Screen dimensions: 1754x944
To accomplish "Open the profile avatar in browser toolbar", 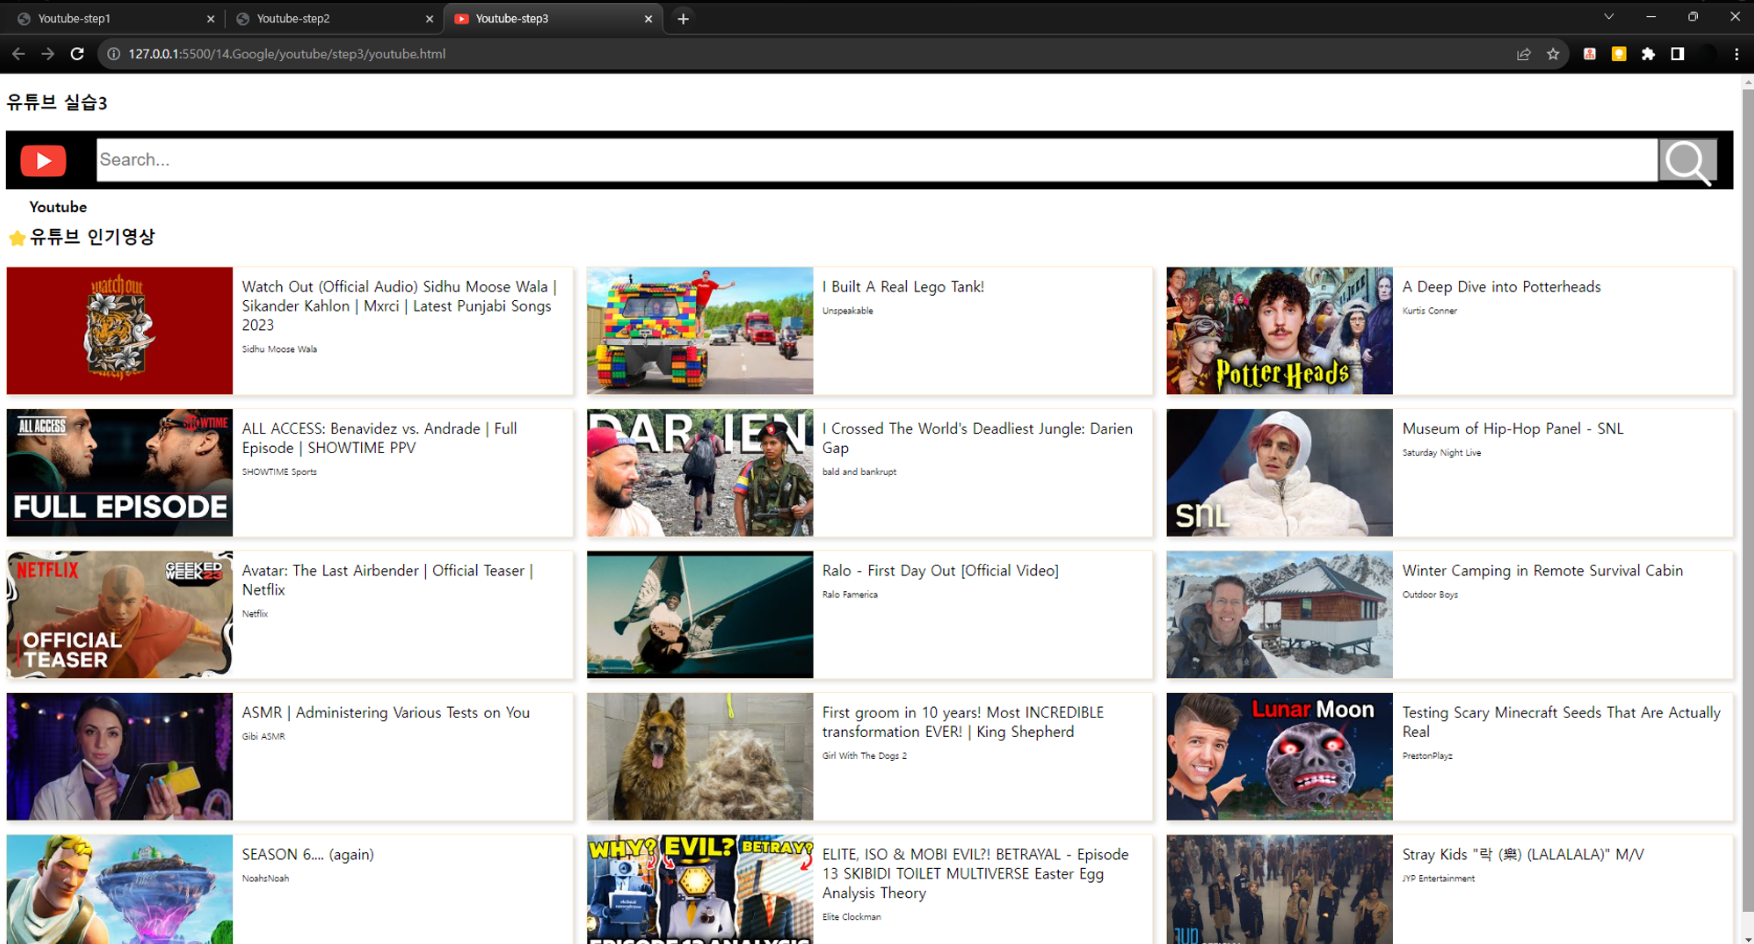I will [1708, 54].
